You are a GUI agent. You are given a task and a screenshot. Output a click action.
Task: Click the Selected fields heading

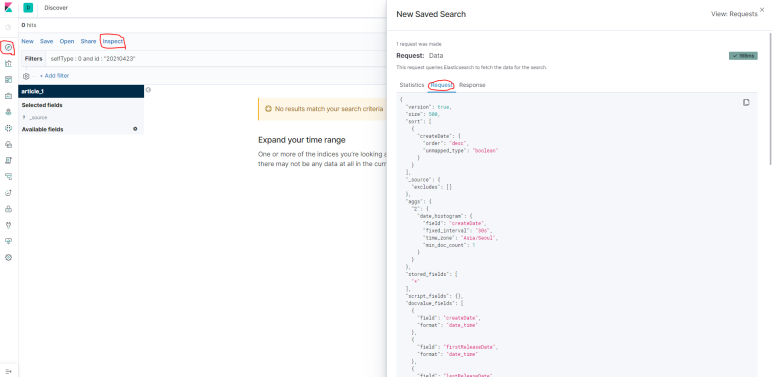(42, 105)
